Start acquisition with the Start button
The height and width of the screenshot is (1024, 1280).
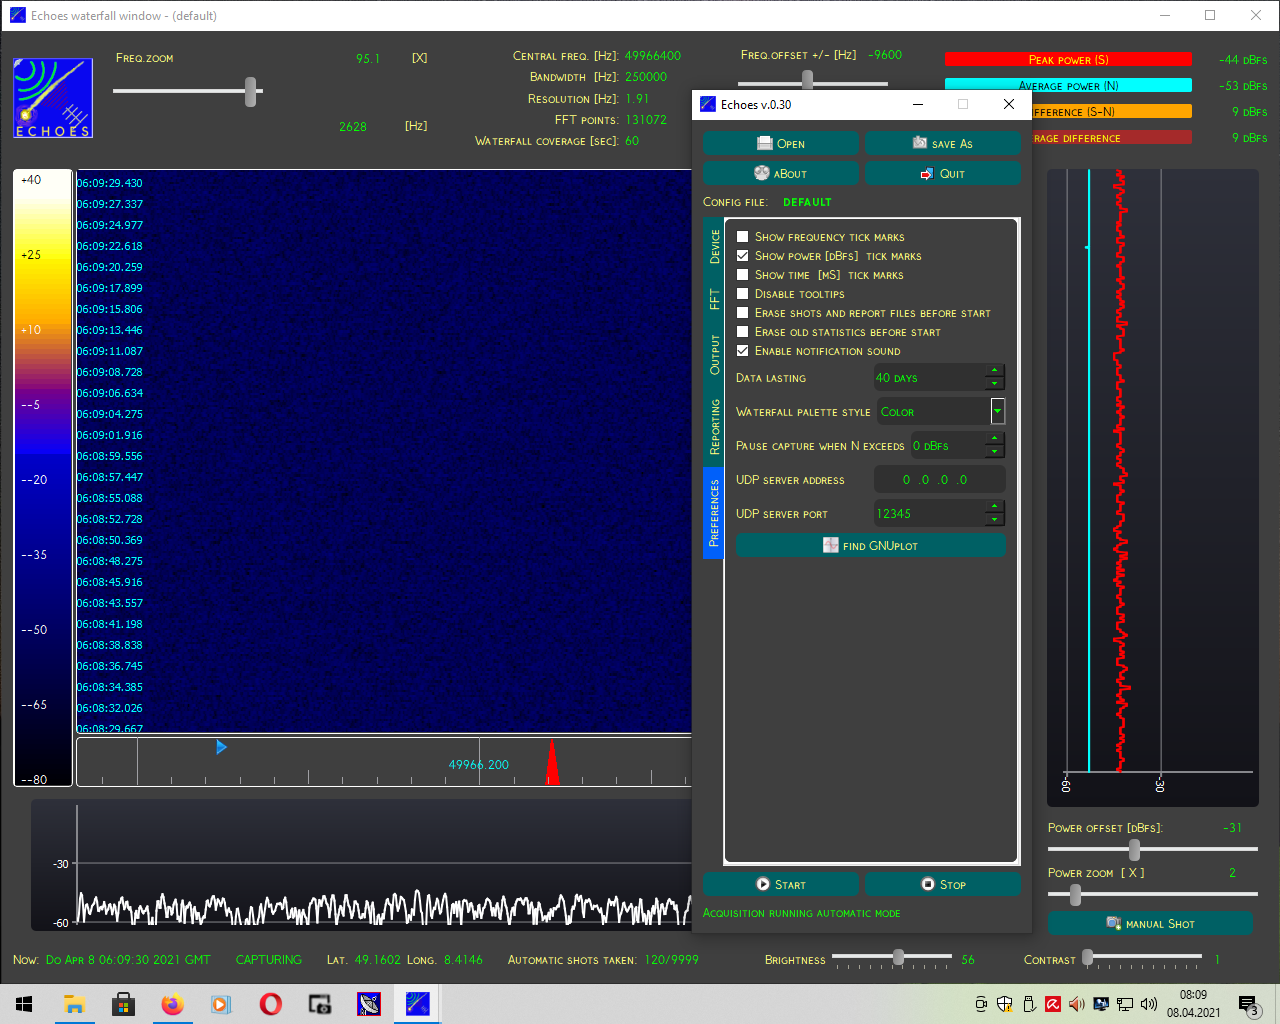coord(780,885)
